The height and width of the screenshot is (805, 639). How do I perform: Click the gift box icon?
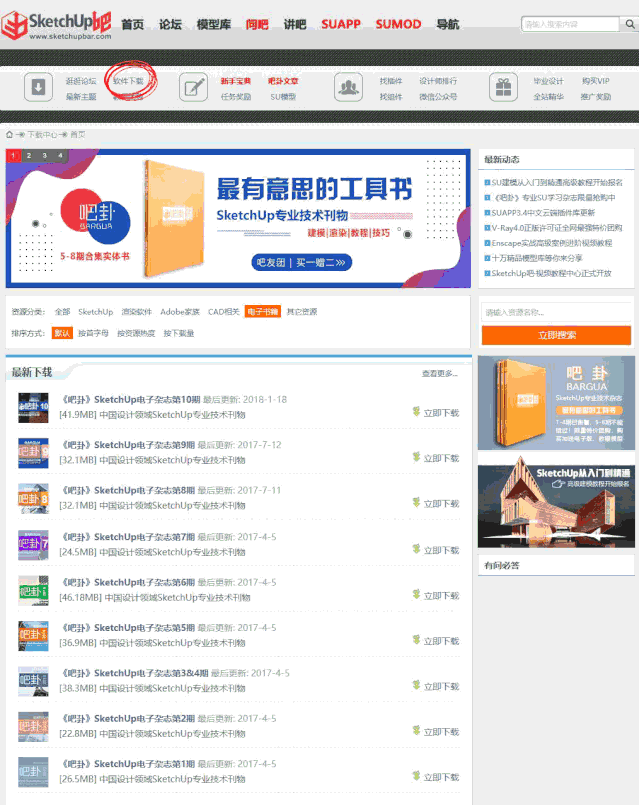[502, 88]
